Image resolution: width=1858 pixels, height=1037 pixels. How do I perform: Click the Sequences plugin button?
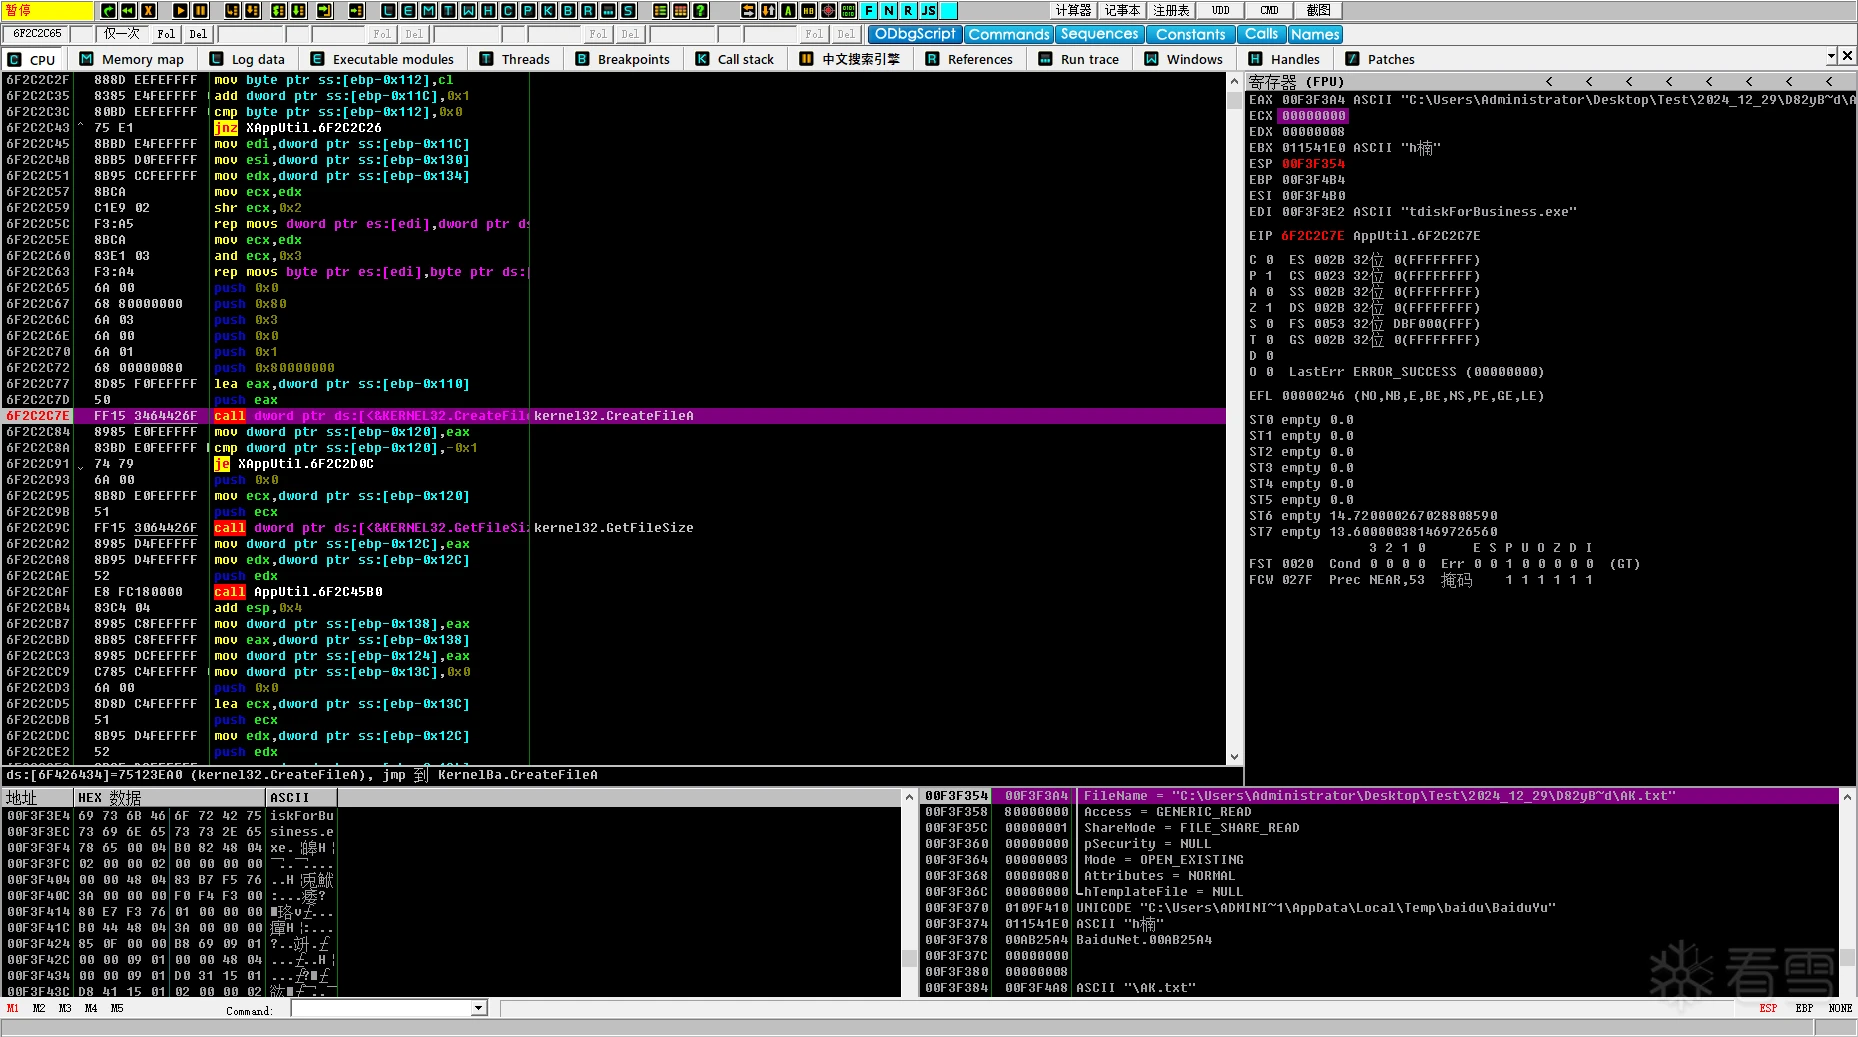click(1099, 34)
